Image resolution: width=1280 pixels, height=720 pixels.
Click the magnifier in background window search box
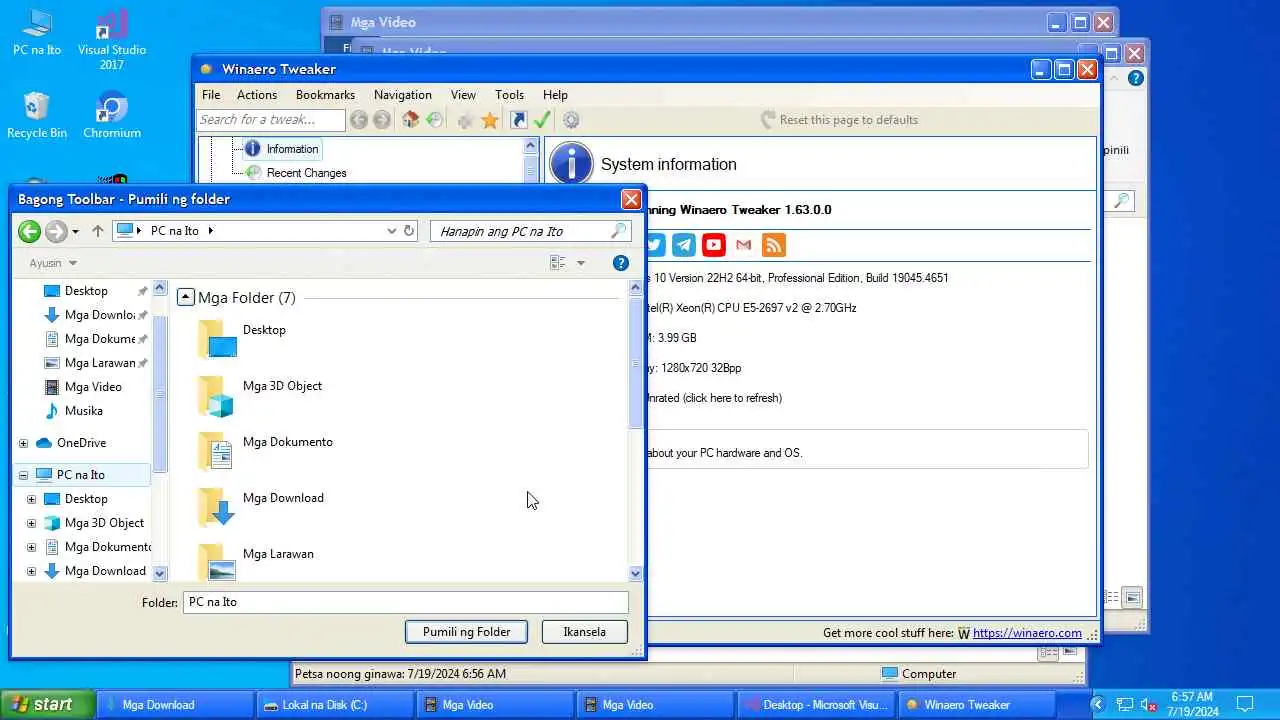tap(1121, 201)
